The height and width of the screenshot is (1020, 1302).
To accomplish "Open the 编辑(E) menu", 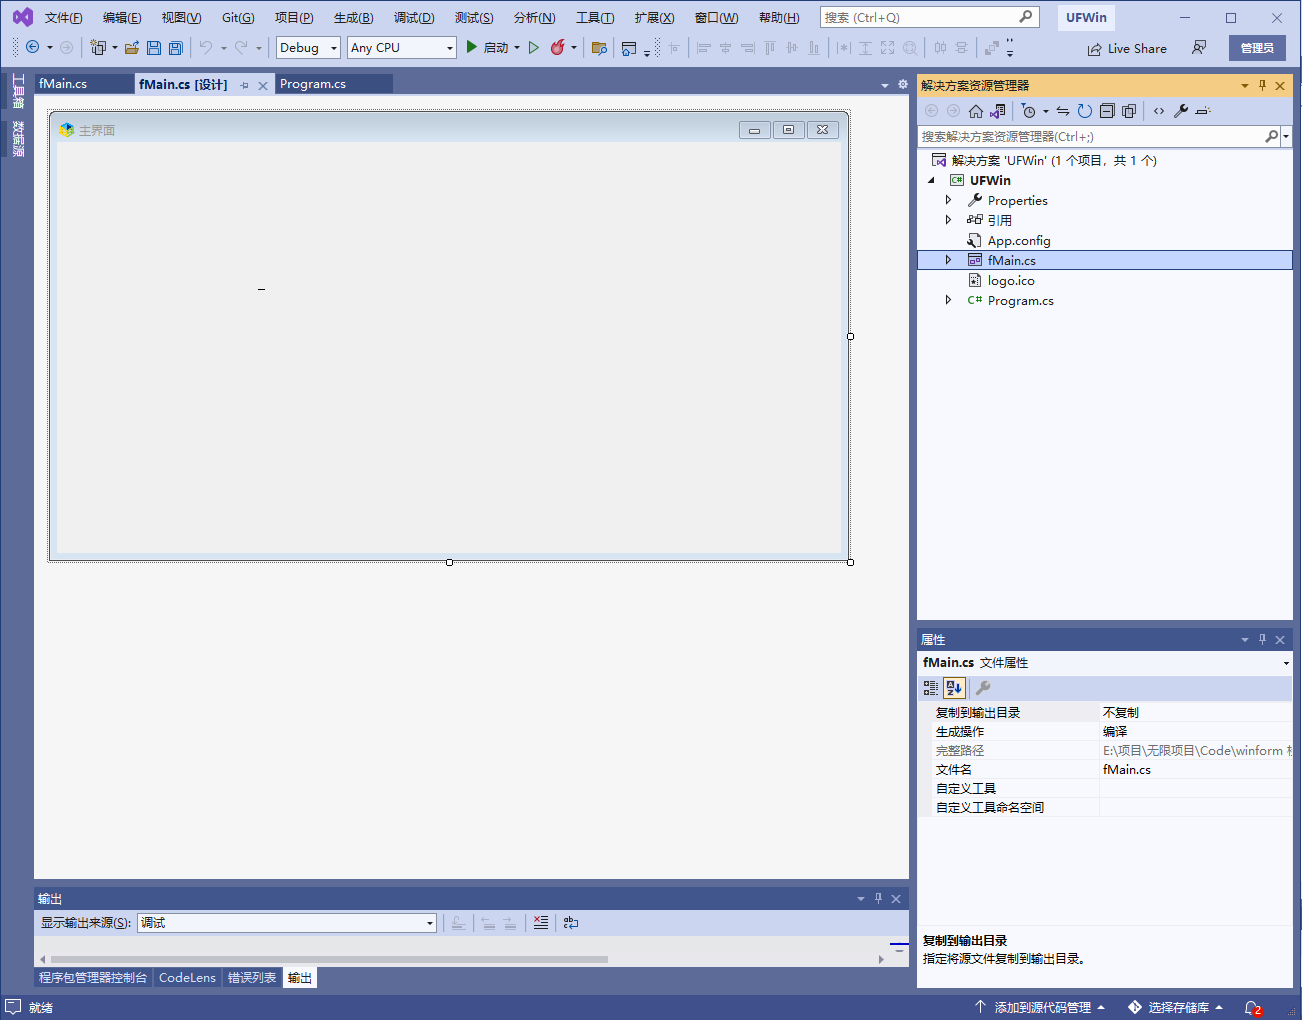I will pos(122,18).
